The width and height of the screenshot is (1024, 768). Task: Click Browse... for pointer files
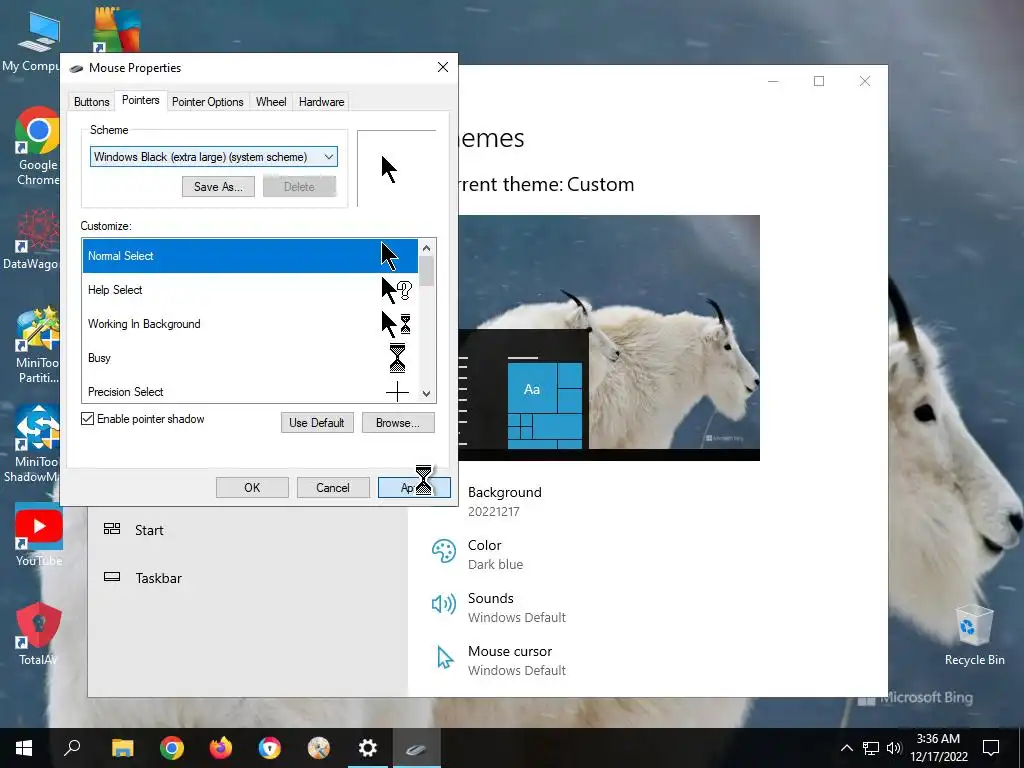click(398, 423)
